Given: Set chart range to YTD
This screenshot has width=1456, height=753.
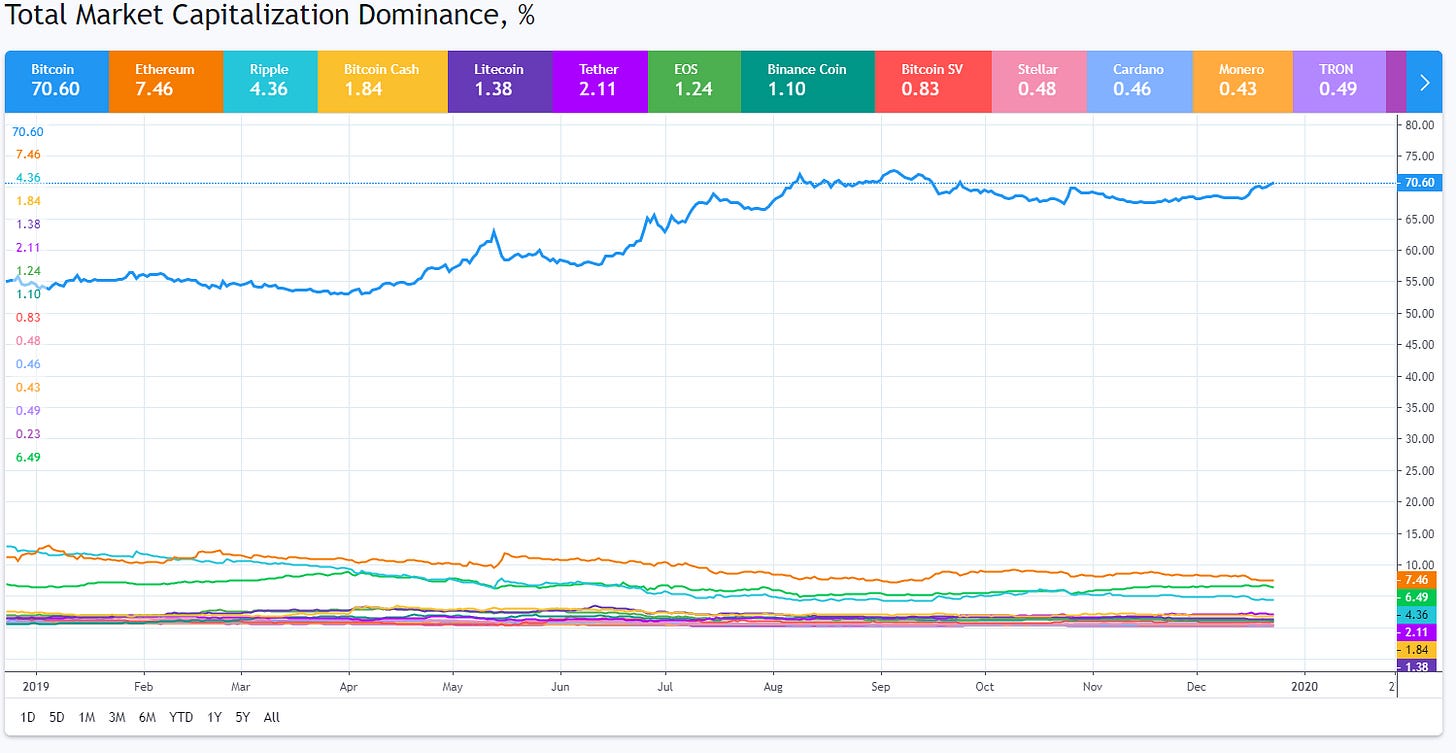Looking at the screenshot, I should click(181, 717).
